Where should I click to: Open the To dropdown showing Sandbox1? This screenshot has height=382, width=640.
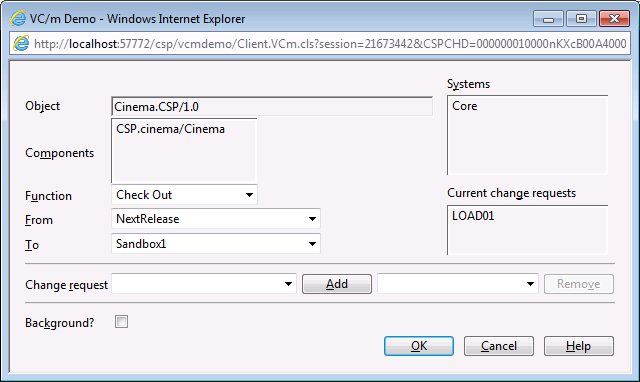(x=216, y=244)
